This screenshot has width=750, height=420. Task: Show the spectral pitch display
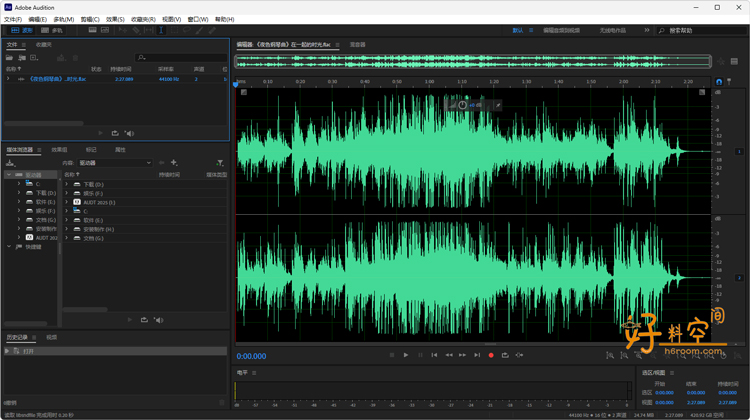[105, 30]
